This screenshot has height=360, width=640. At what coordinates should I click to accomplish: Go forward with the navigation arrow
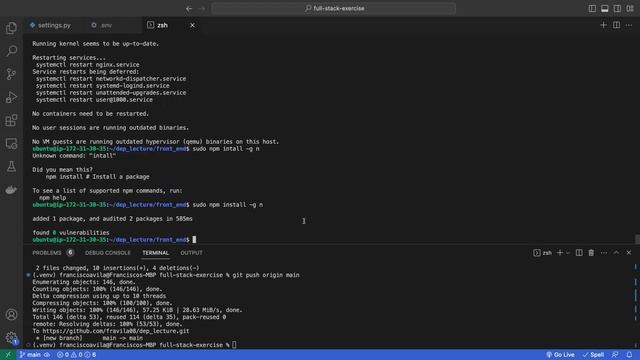[x=202, y=9]
